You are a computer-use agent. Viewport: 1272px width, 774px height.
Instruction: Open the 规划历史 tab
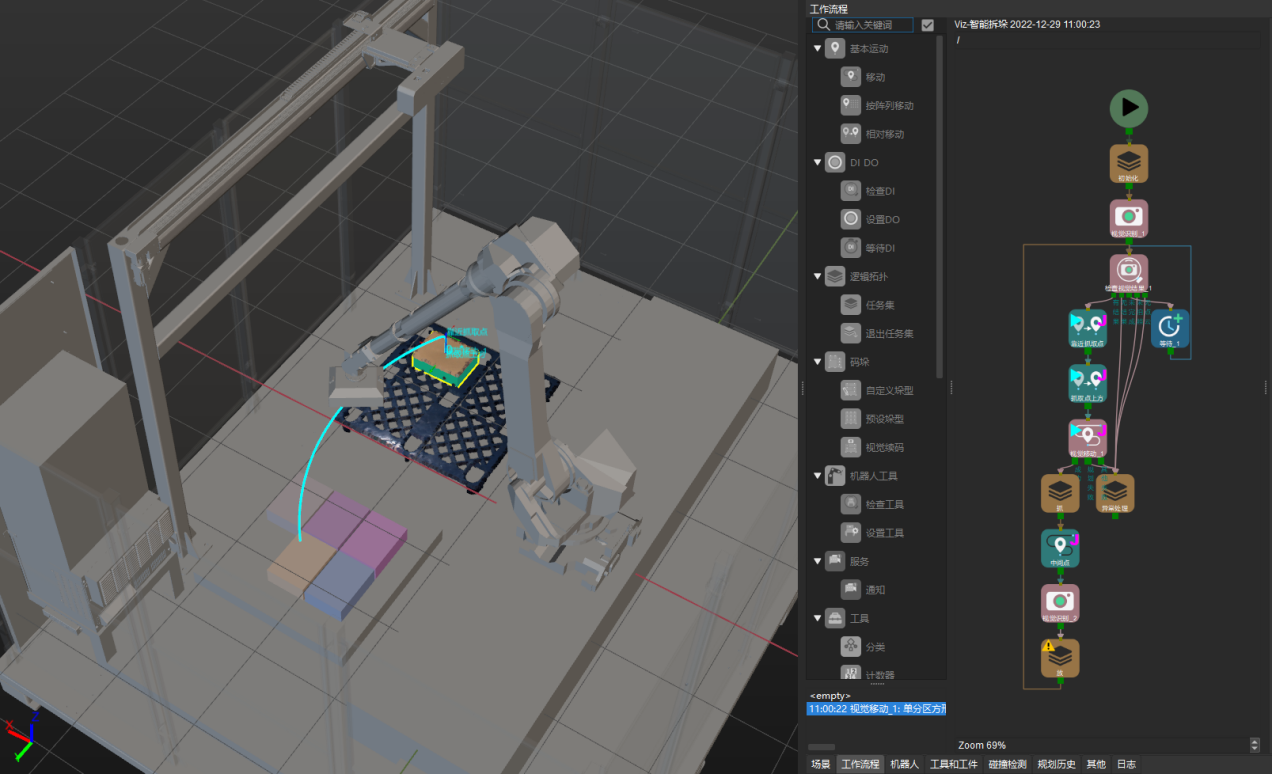[x=1056, y=764]
